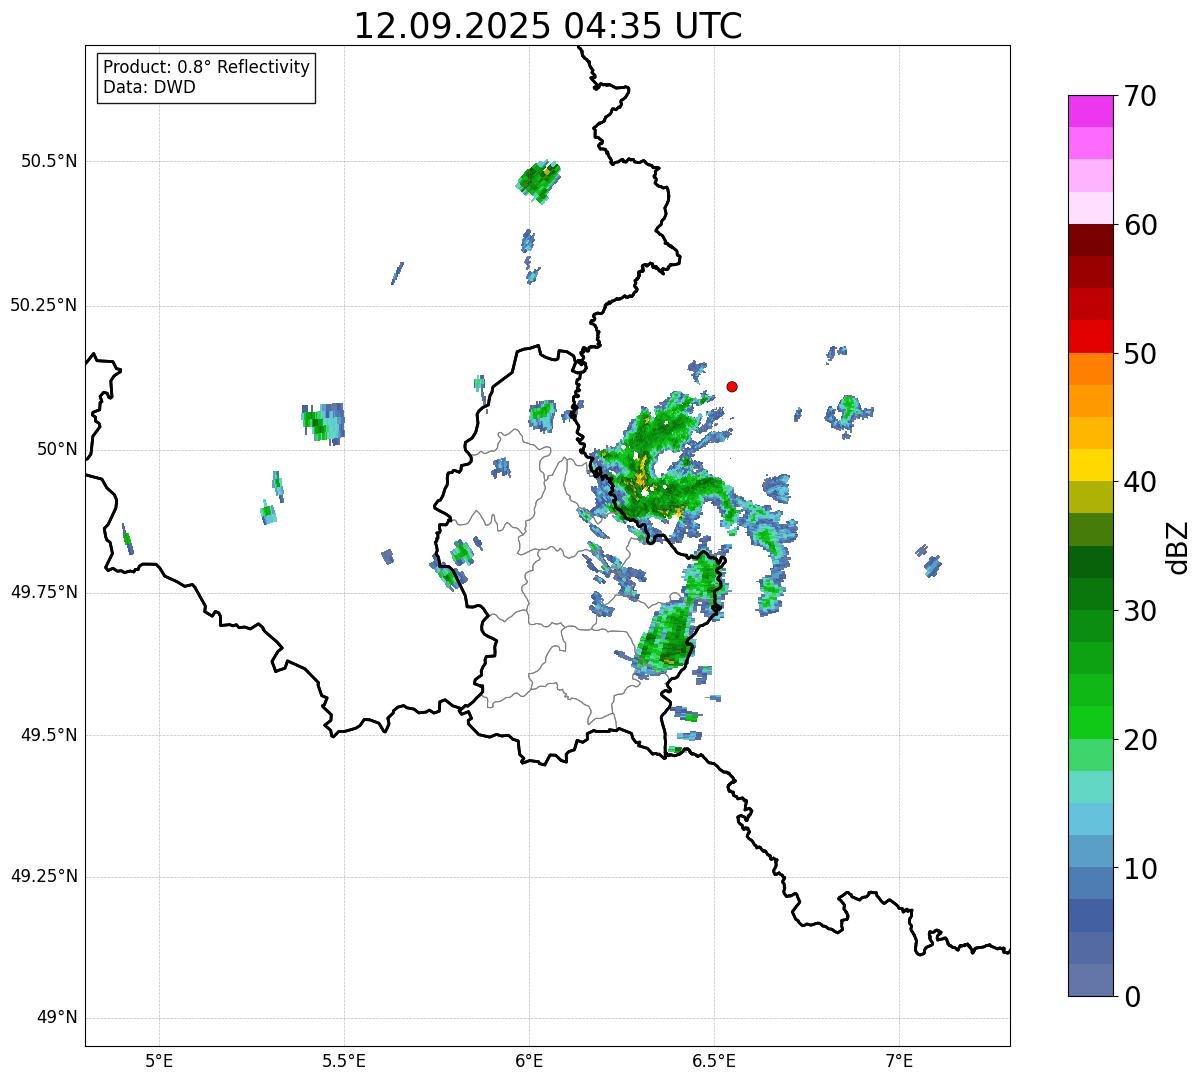
Task: Click the 50.25°N latitude label
Action: coord(43,305)
